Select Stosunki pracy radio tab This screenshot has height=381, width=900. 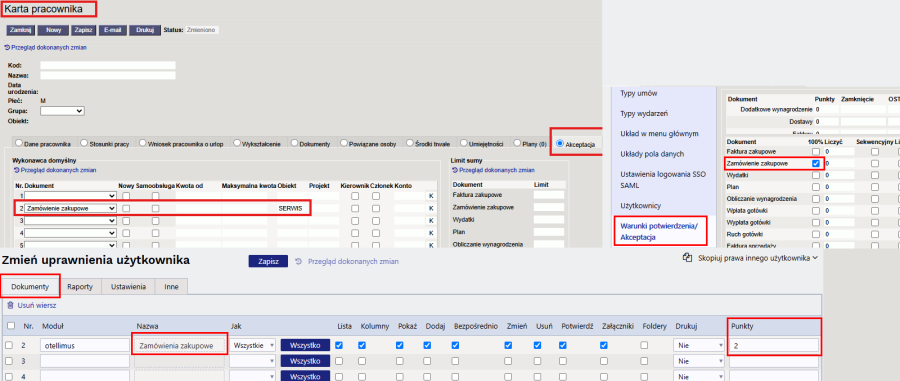click(84, 143)
